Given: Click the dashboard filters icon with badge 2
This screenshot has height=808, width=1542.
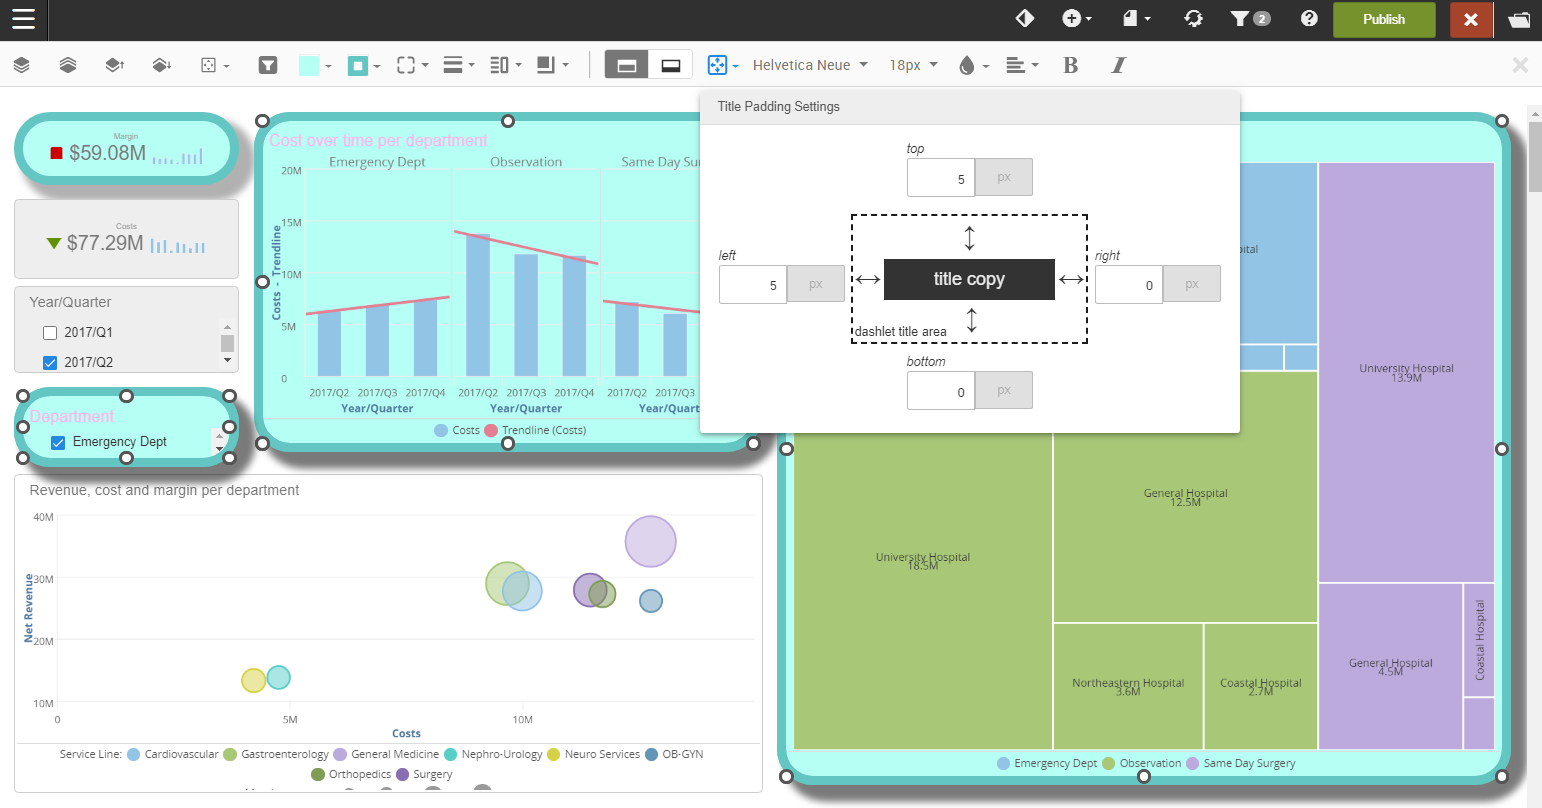Looking at the screenshot, I should 1249,19.
